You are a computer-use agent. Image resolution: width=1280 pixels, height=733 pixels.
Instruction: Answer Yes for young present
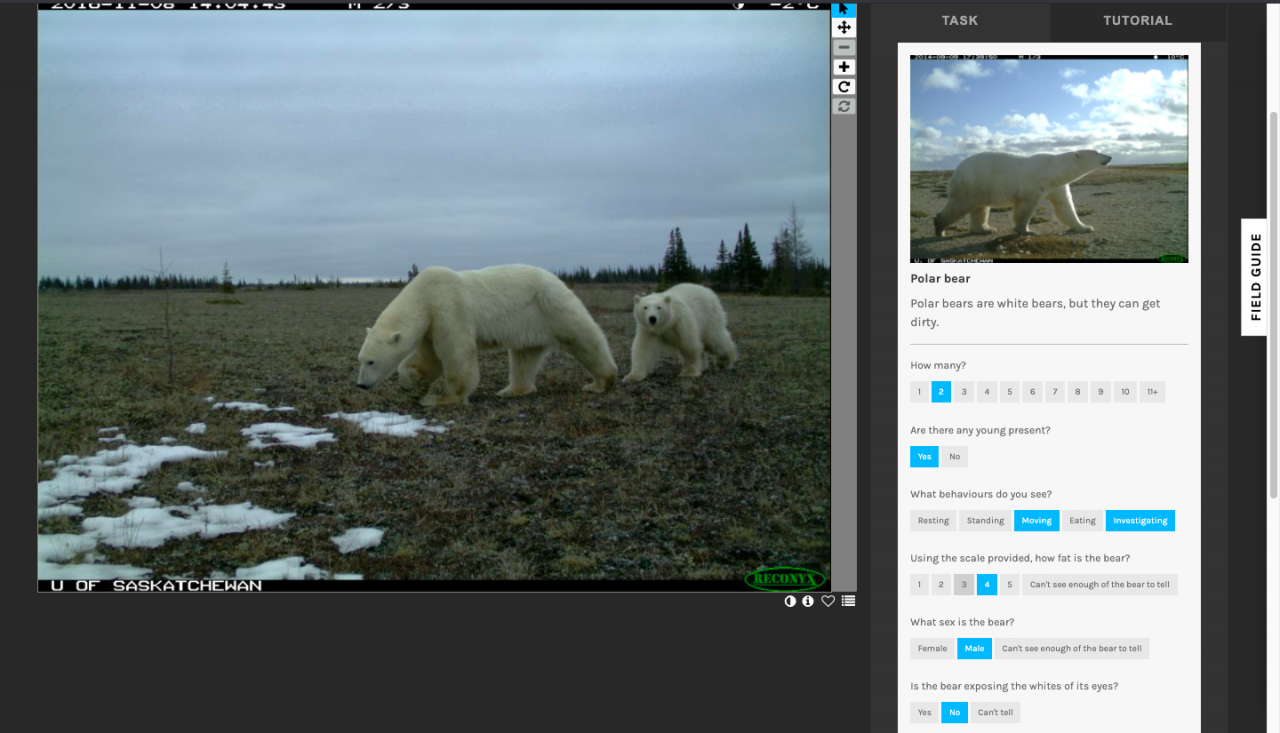(924, 457)
